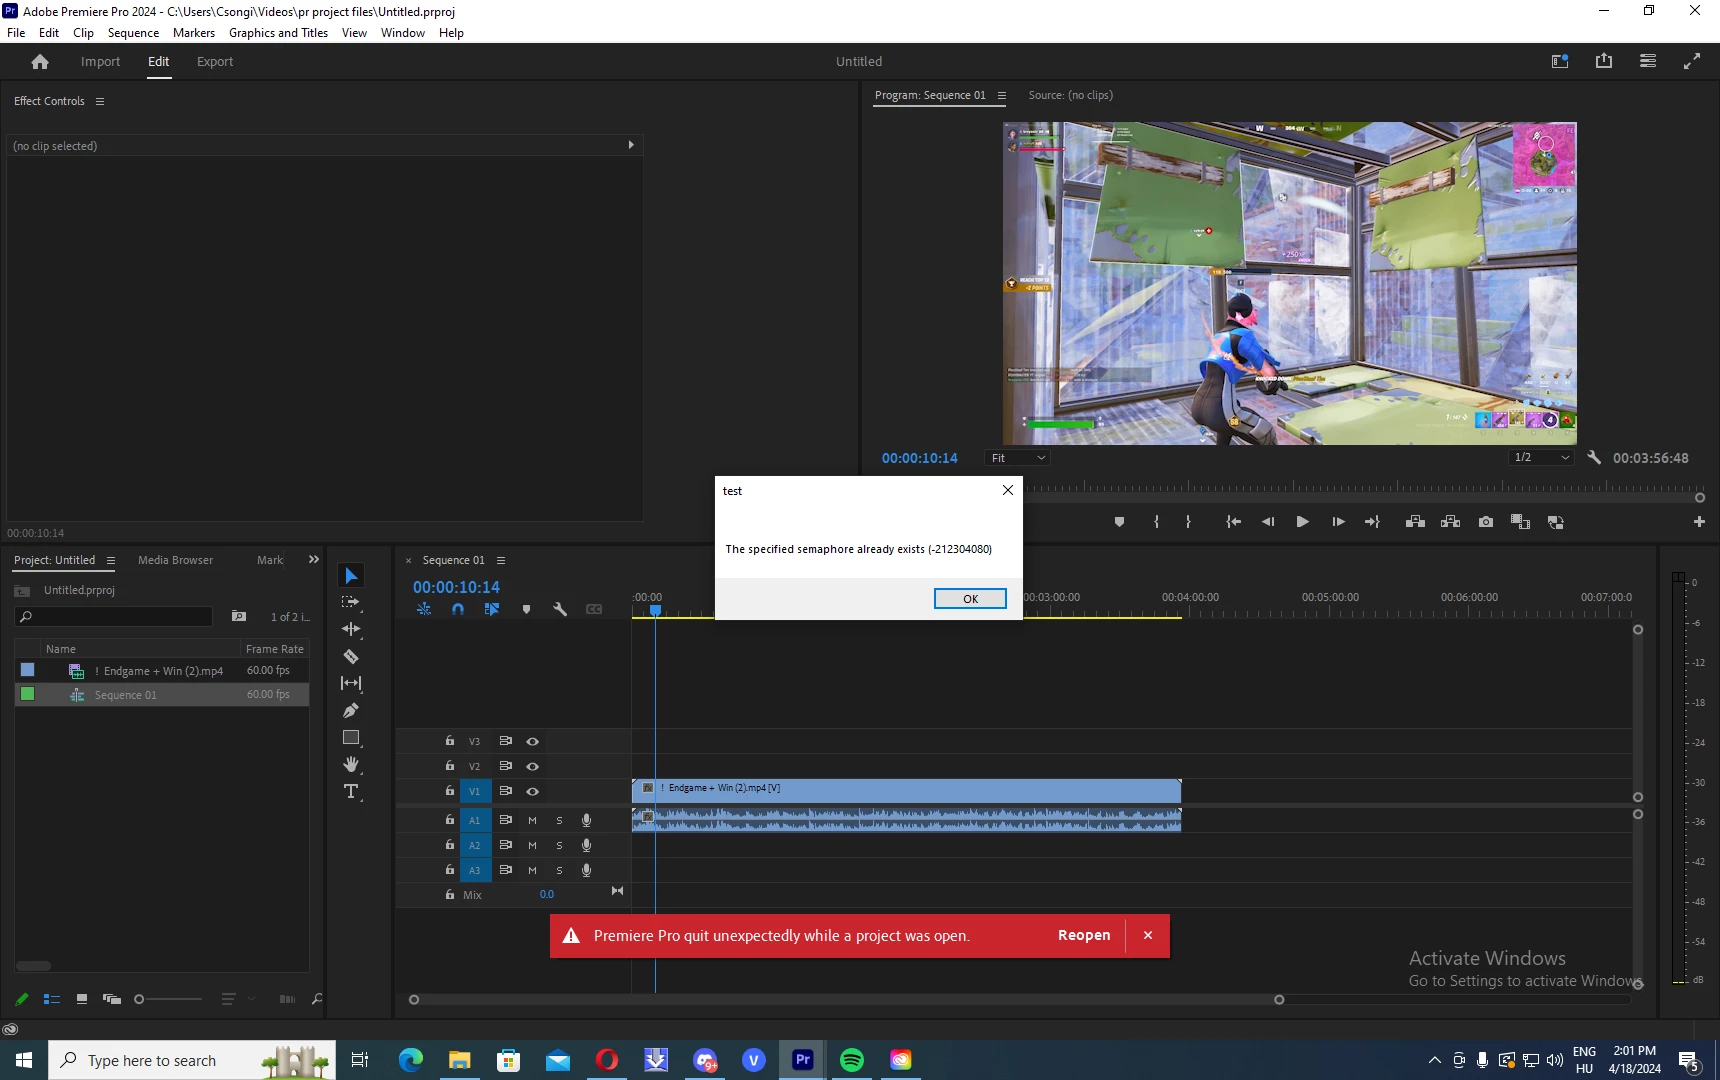Expand the Effect Controls timeline arrow
Screen dimensions: 1720x1080
click(631, 145)
